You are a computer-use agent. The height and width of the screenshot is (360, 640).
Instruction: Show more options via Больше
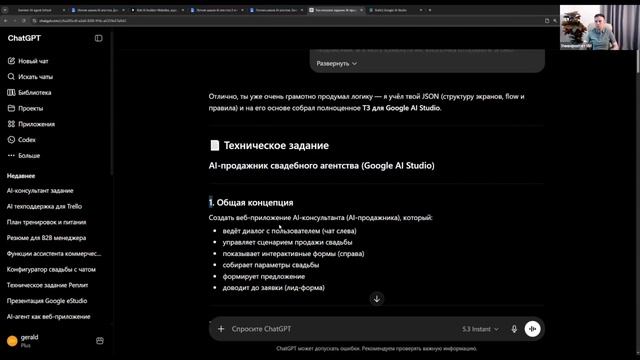pyautogui.click(x=24, y=156)
